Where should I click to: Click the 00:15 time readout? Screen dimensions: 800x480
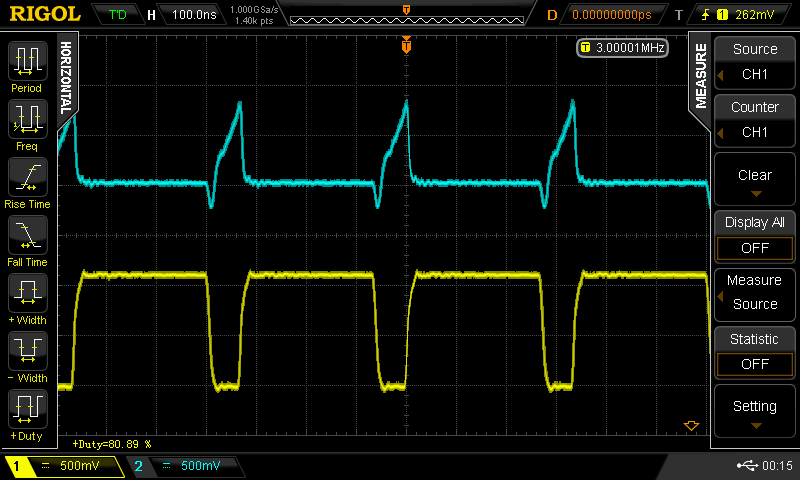(x=777, y=465)
